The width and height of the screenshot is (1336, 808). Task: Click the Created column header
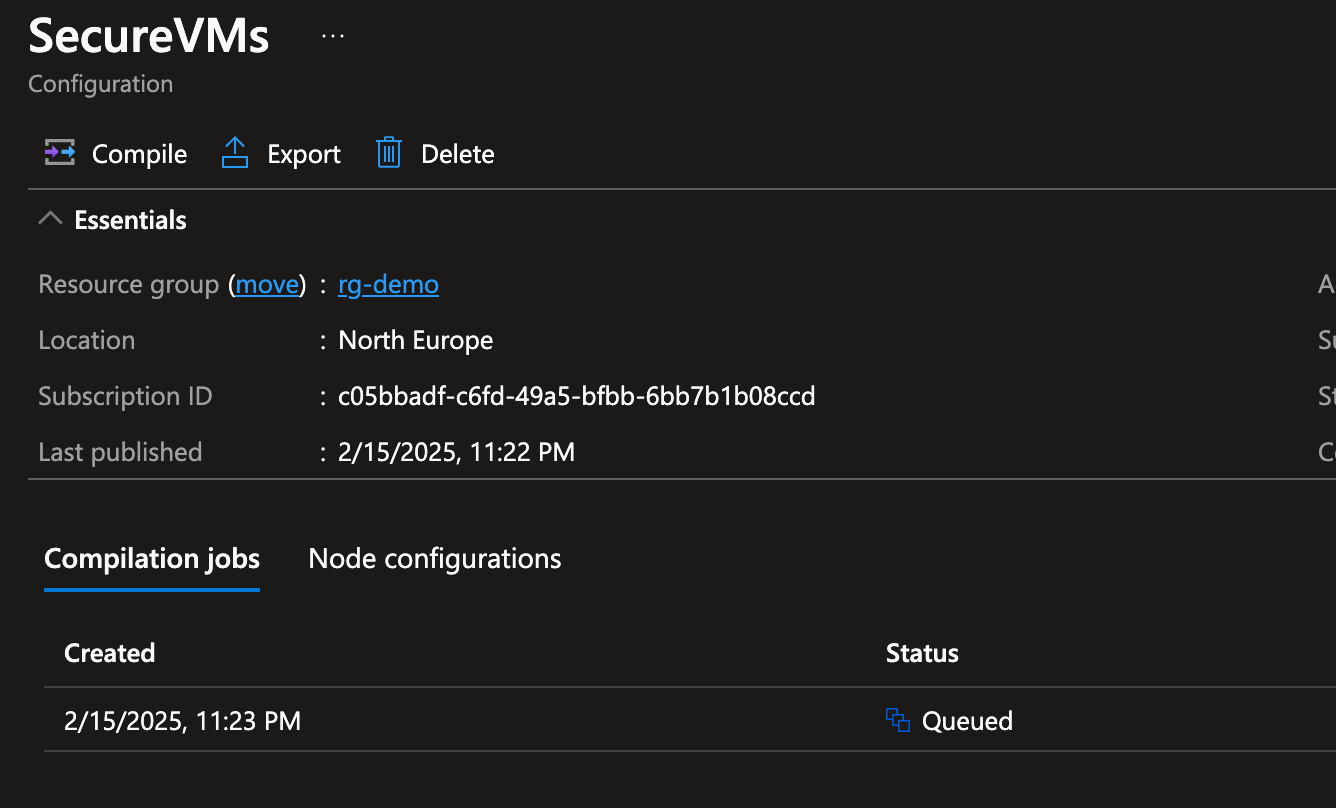[109, 652]
